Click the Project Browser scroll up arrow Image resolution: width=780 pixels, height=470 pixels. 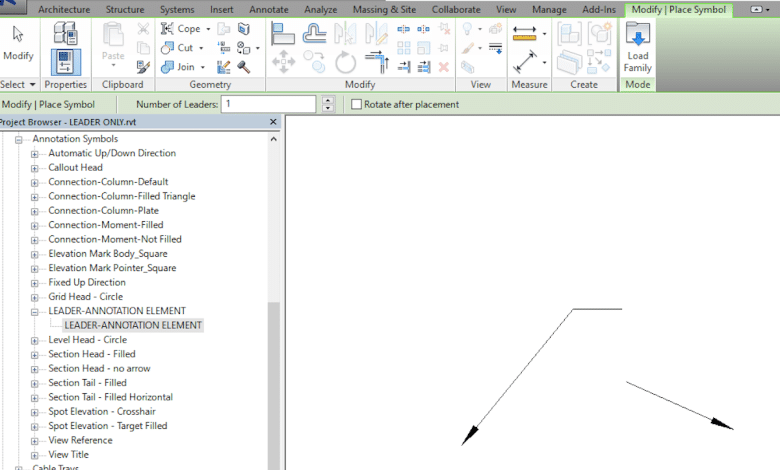pos(274,139)
